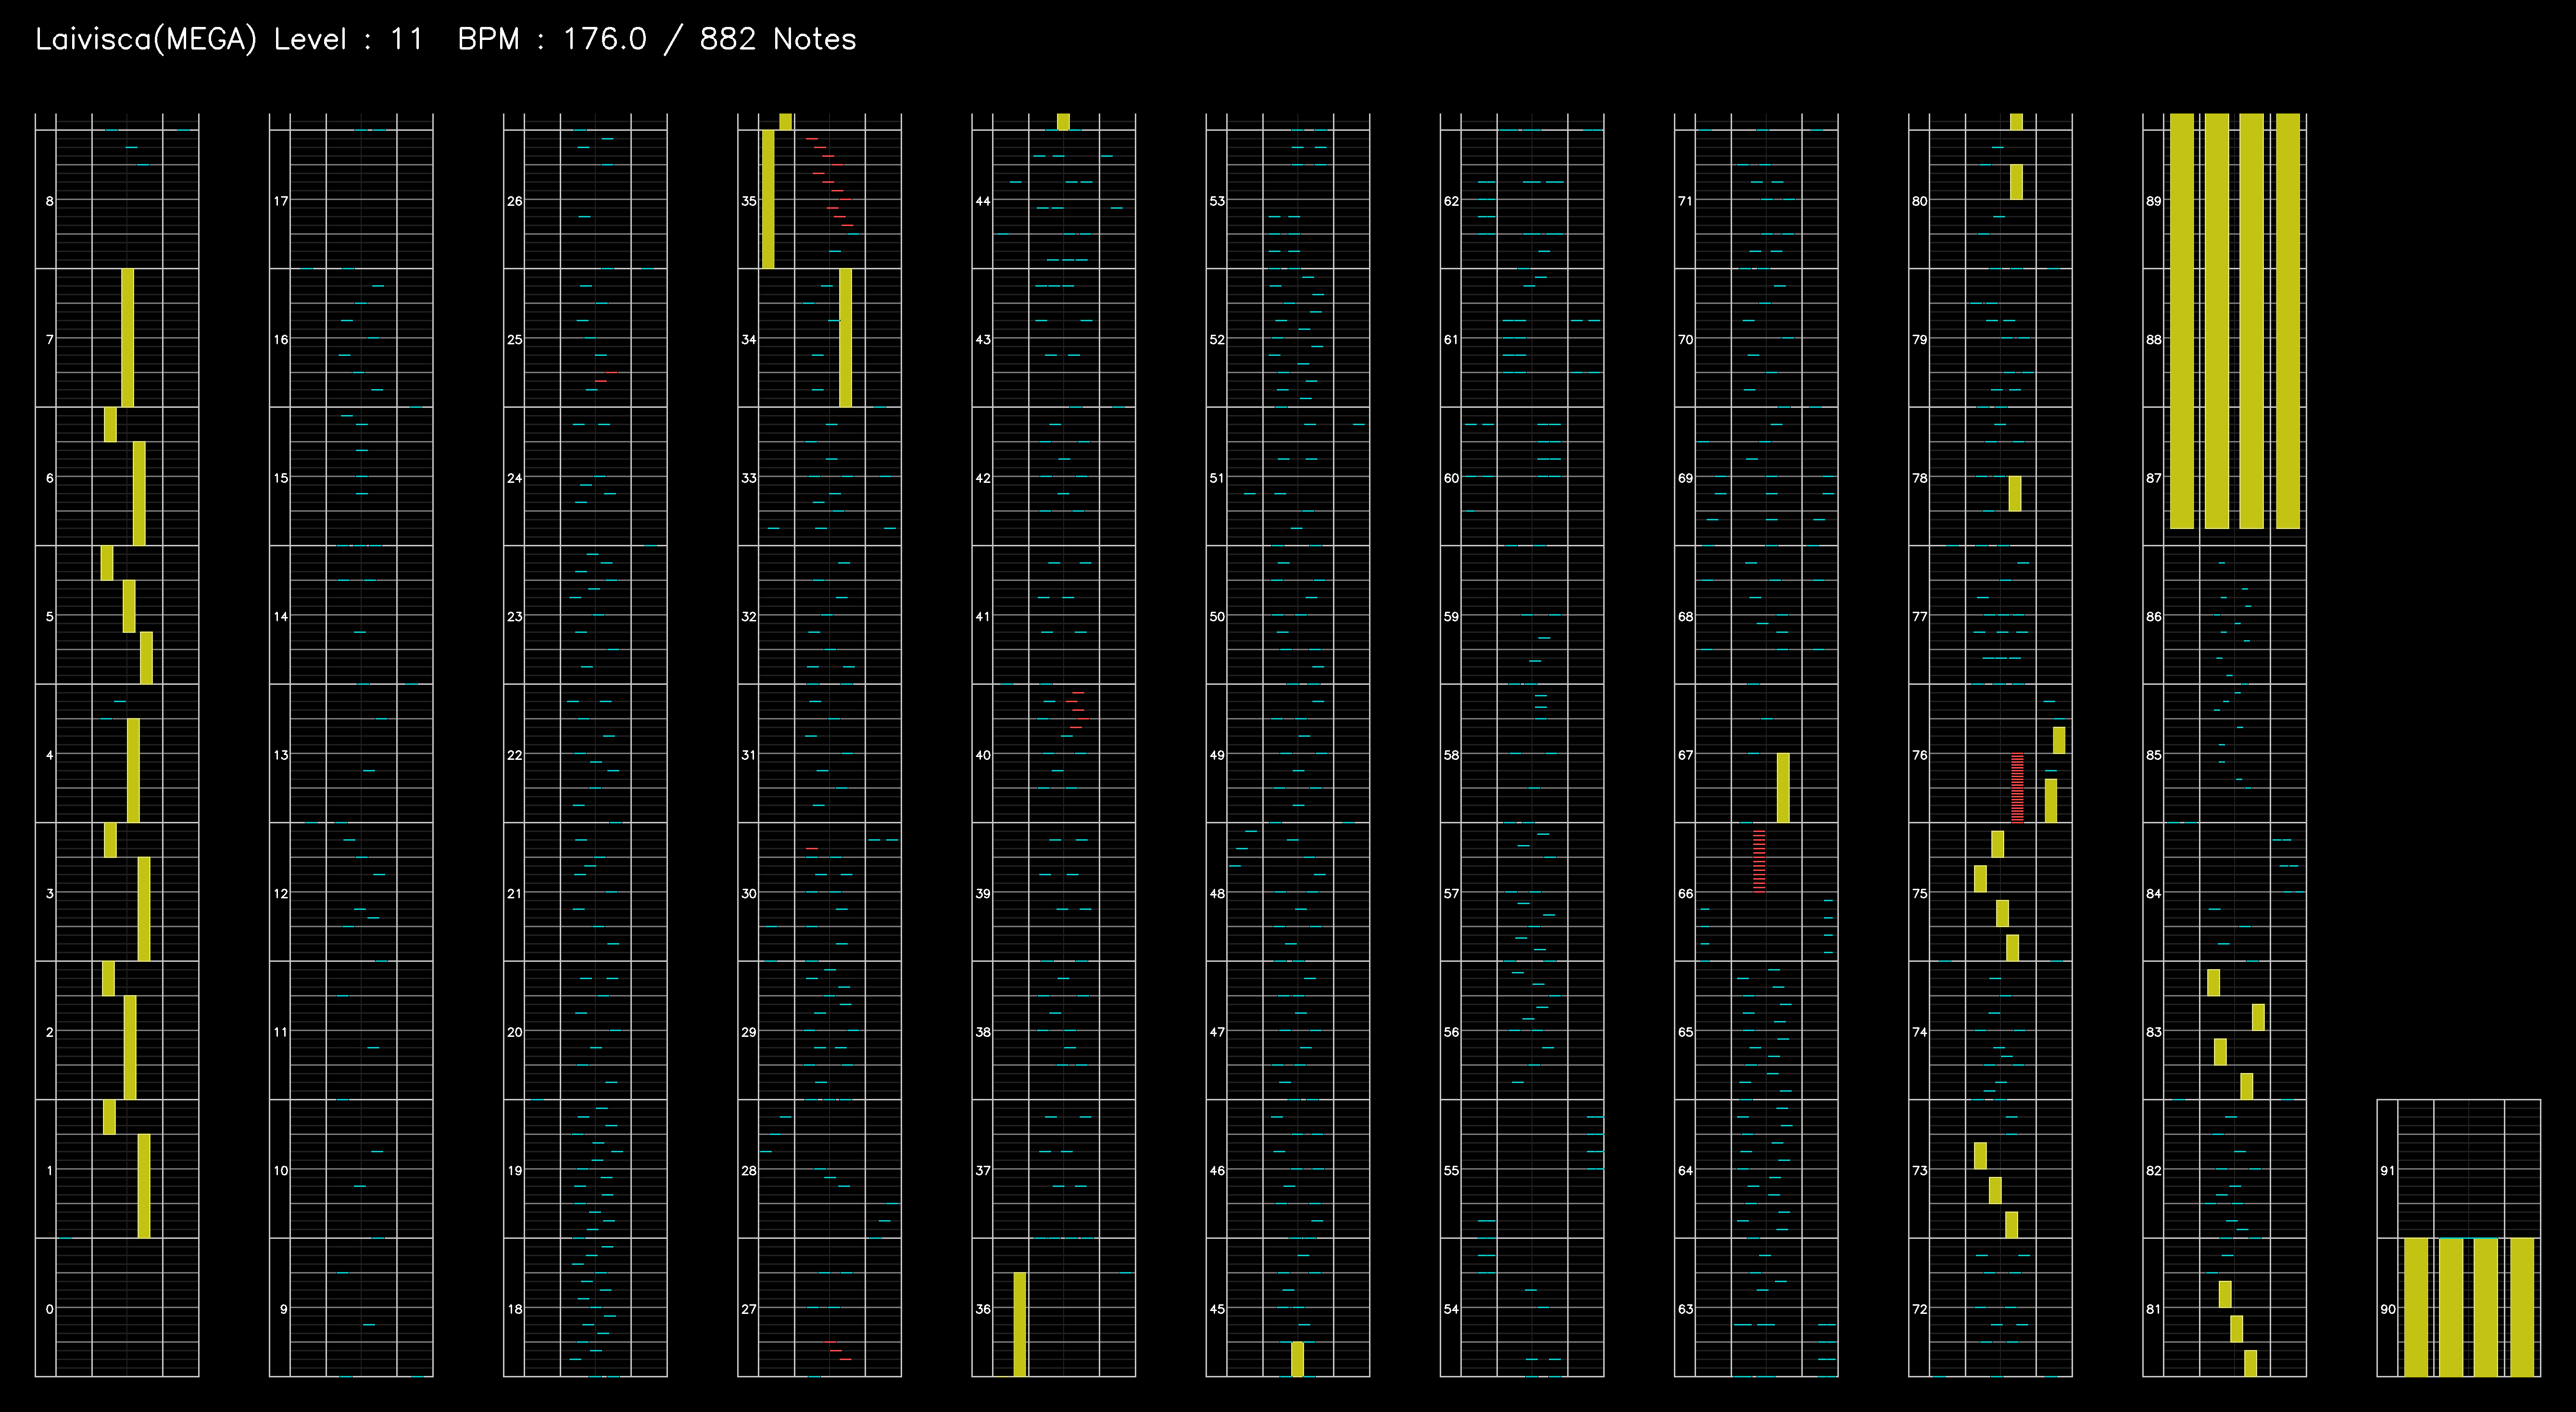The width and height of the screenshot is (2576, 1412).
Task: Select measure label 18
Action: [515, 1309]
